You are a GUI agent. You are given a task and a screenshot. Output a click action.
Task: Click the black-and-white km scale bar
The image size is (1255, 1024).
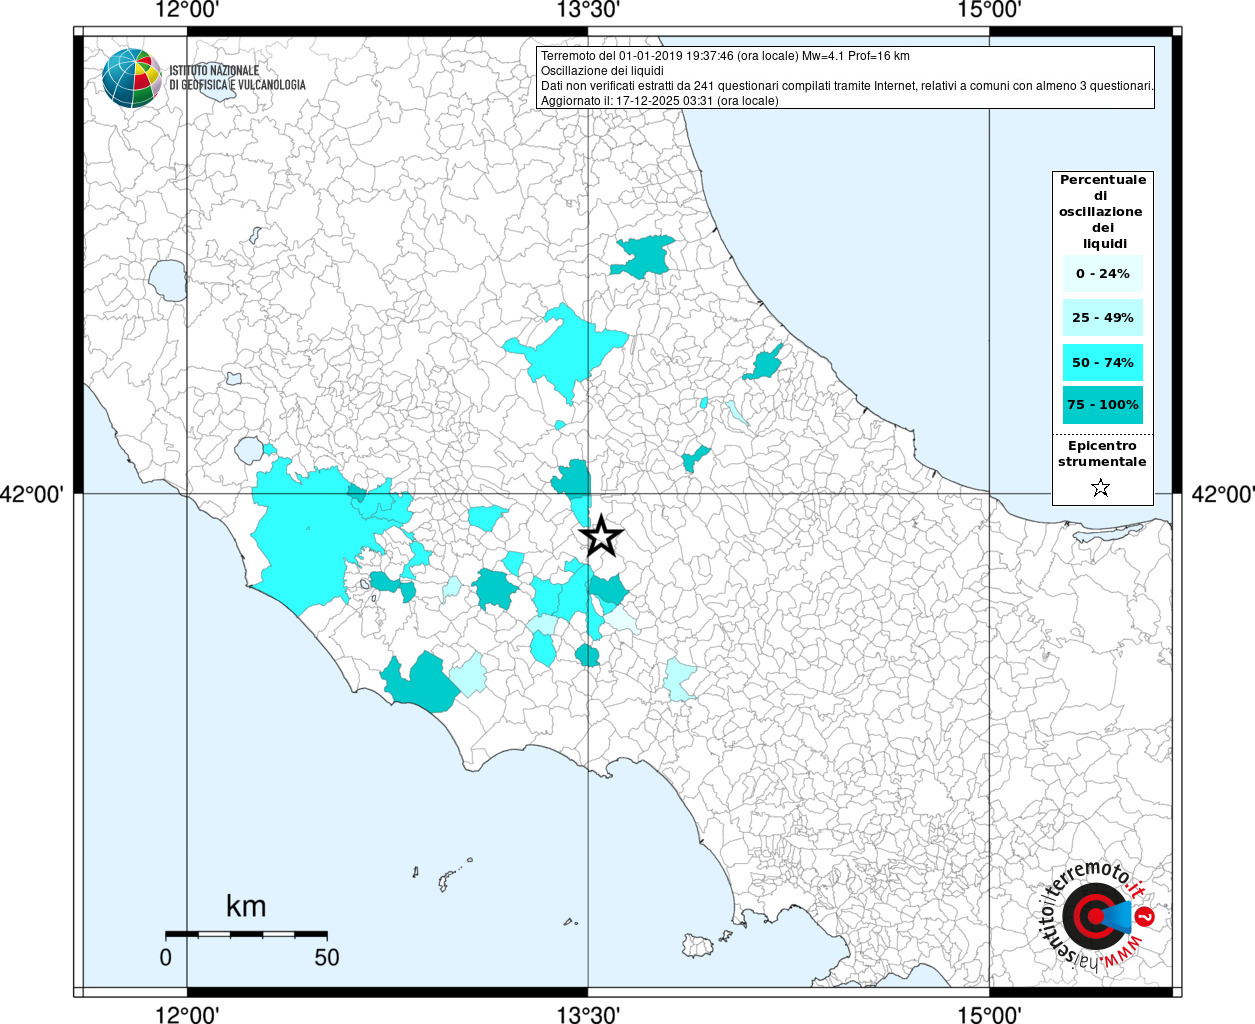[245, 934]
